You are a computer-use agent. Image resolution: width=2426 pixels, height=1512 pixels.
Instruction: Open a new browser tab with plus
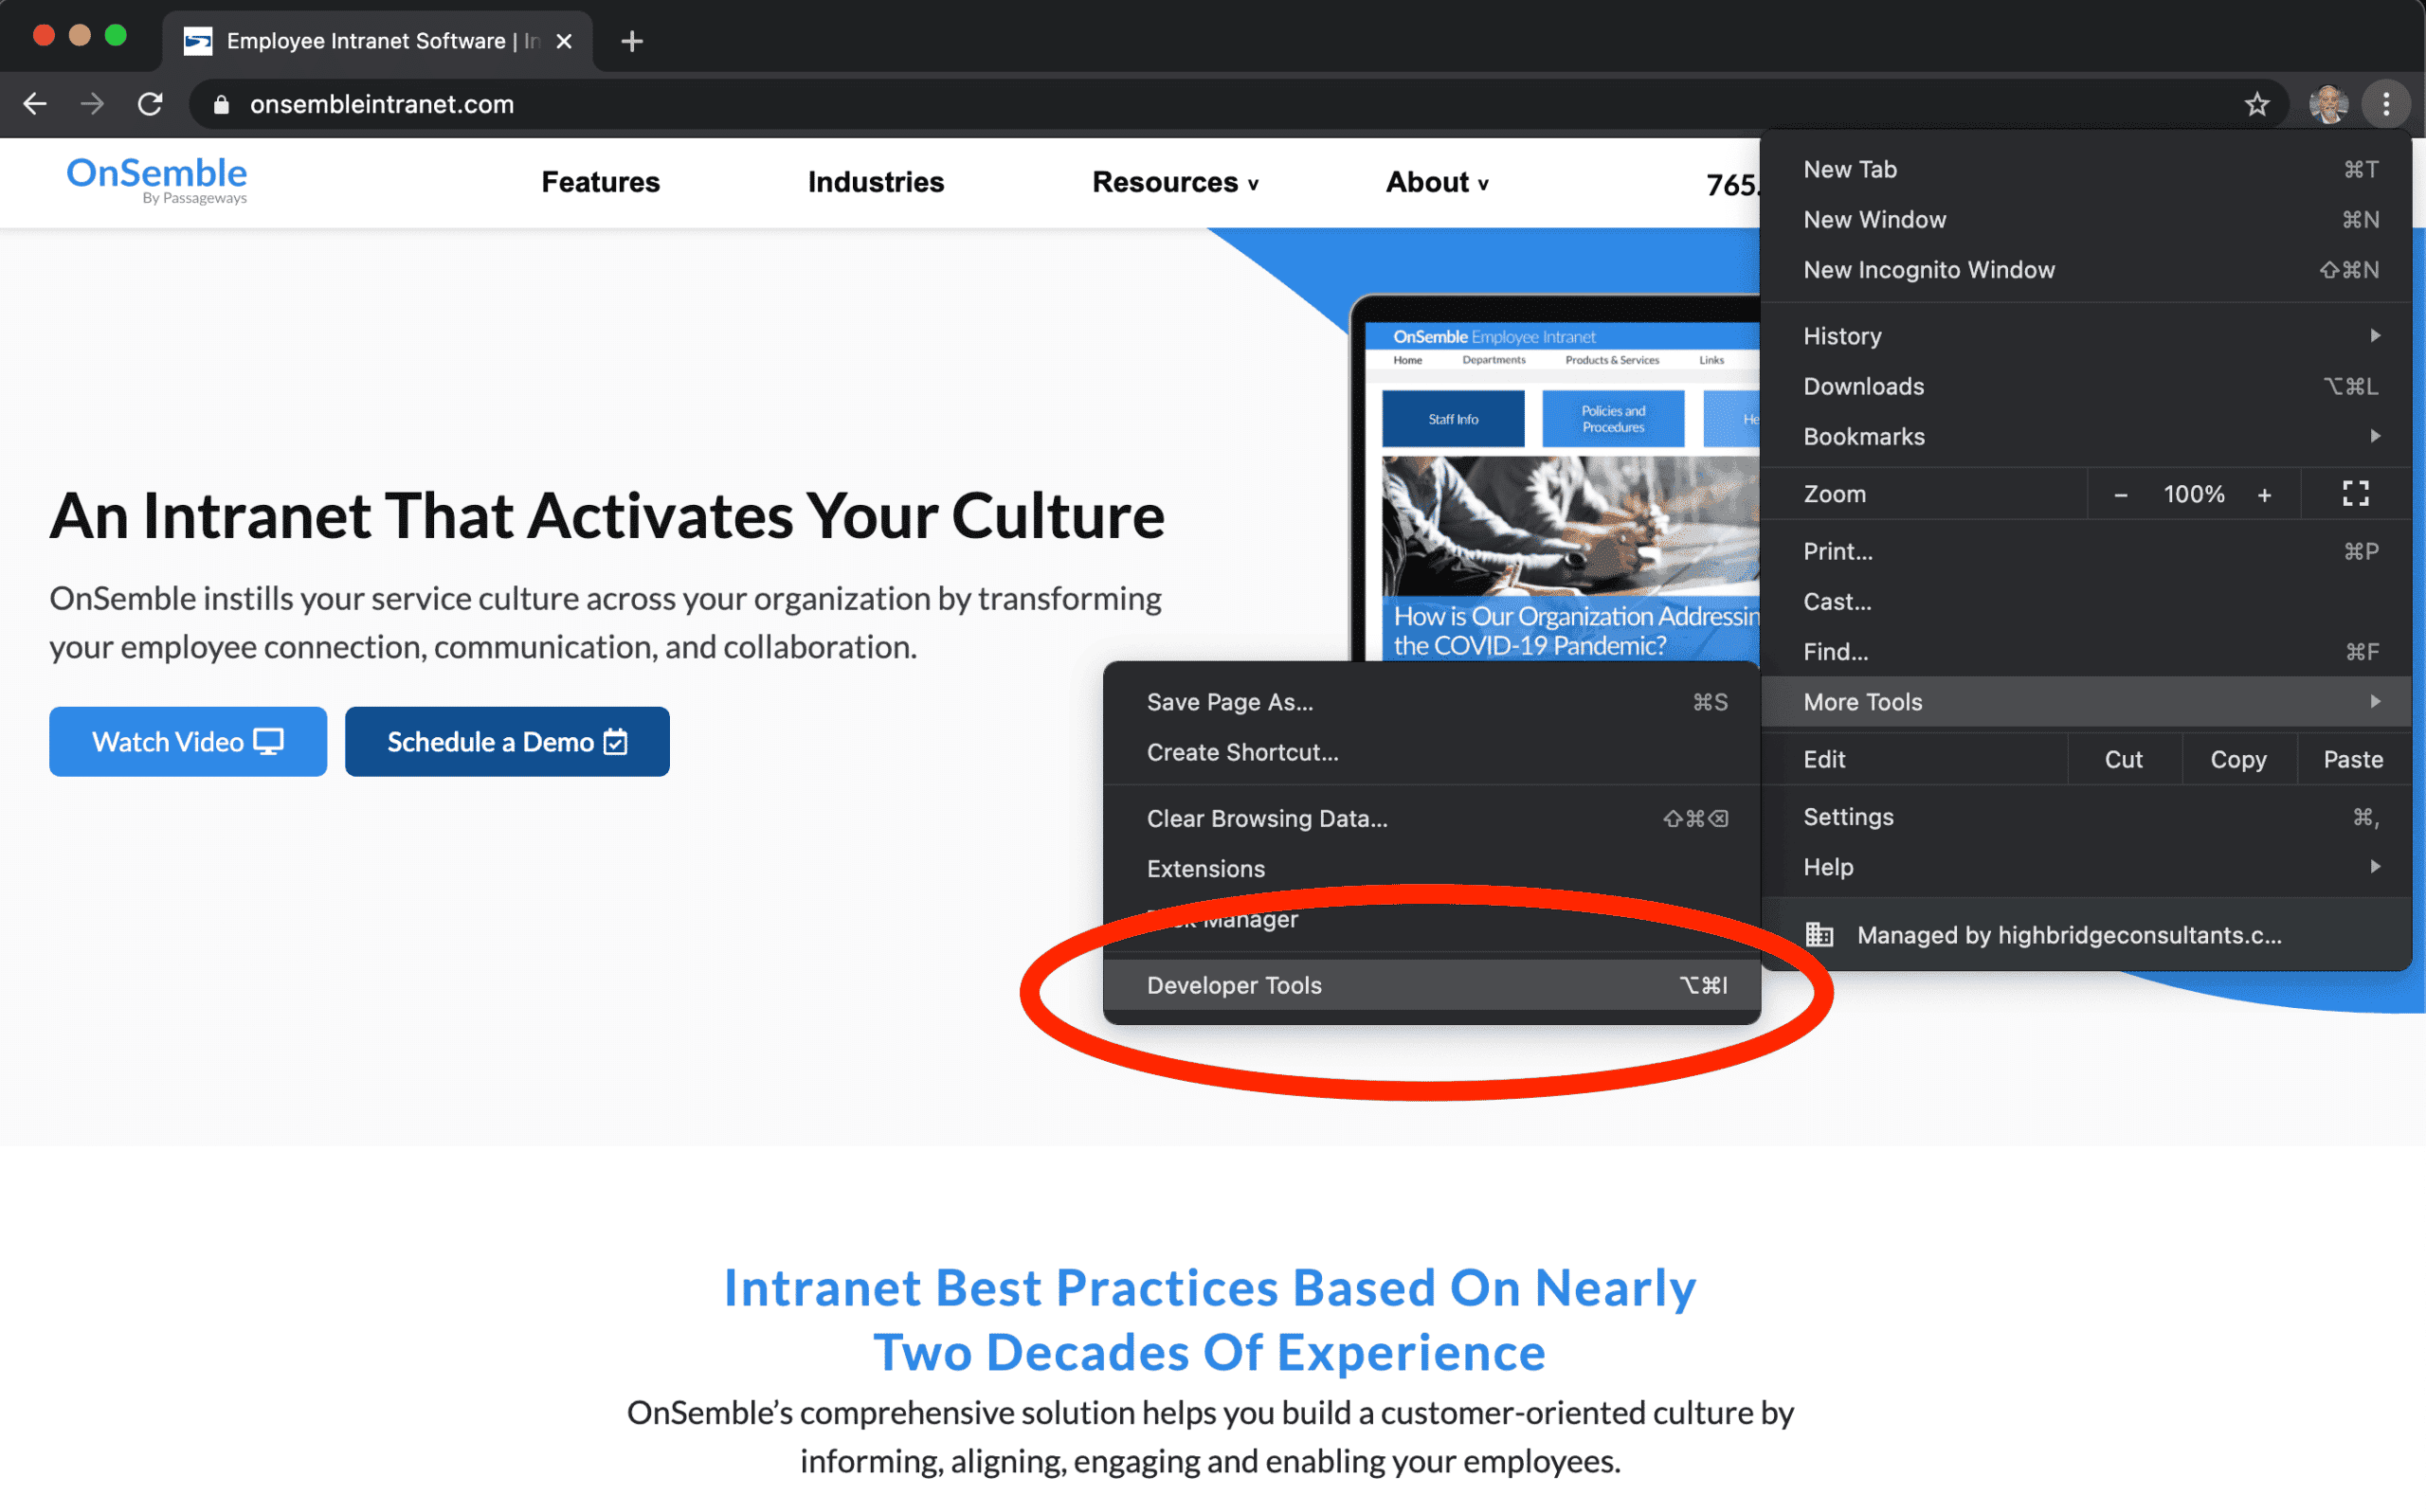631,41
